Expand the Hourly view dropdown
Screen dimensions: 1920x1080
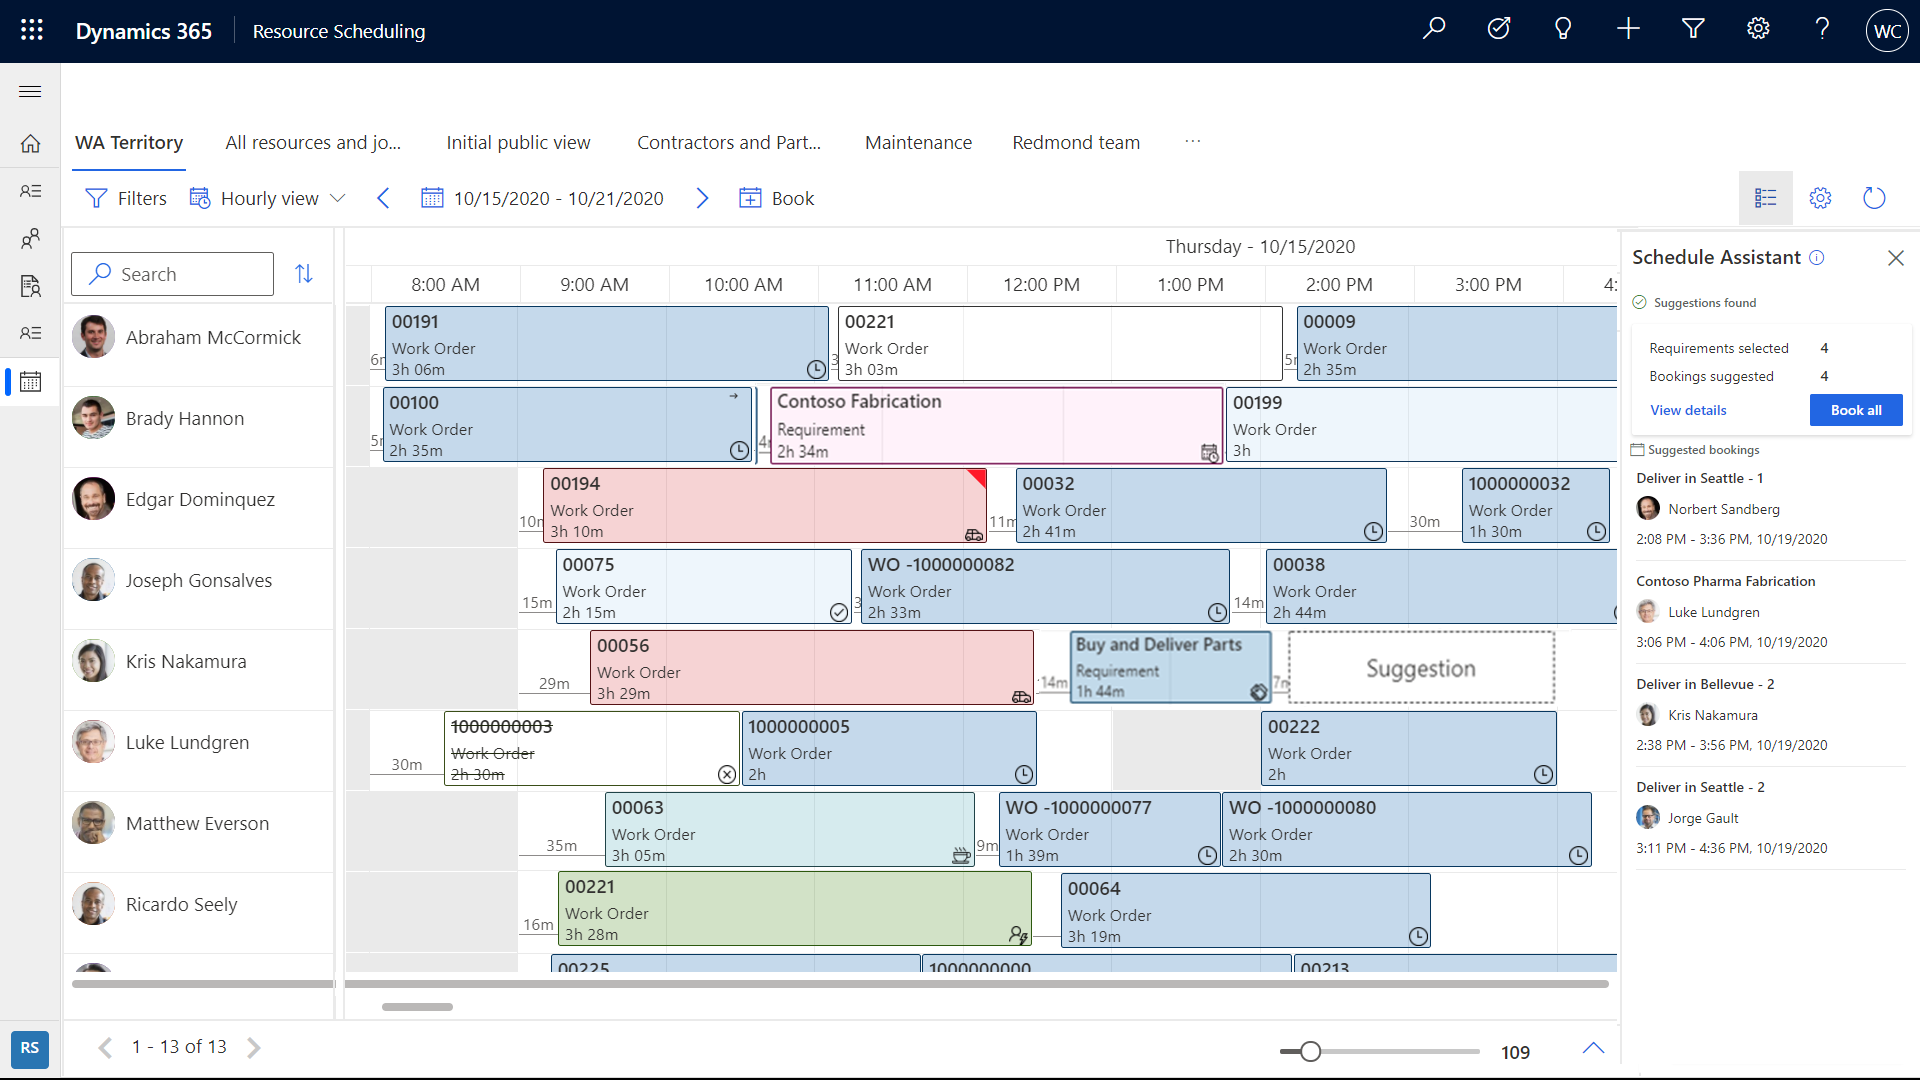coord(340,198)
